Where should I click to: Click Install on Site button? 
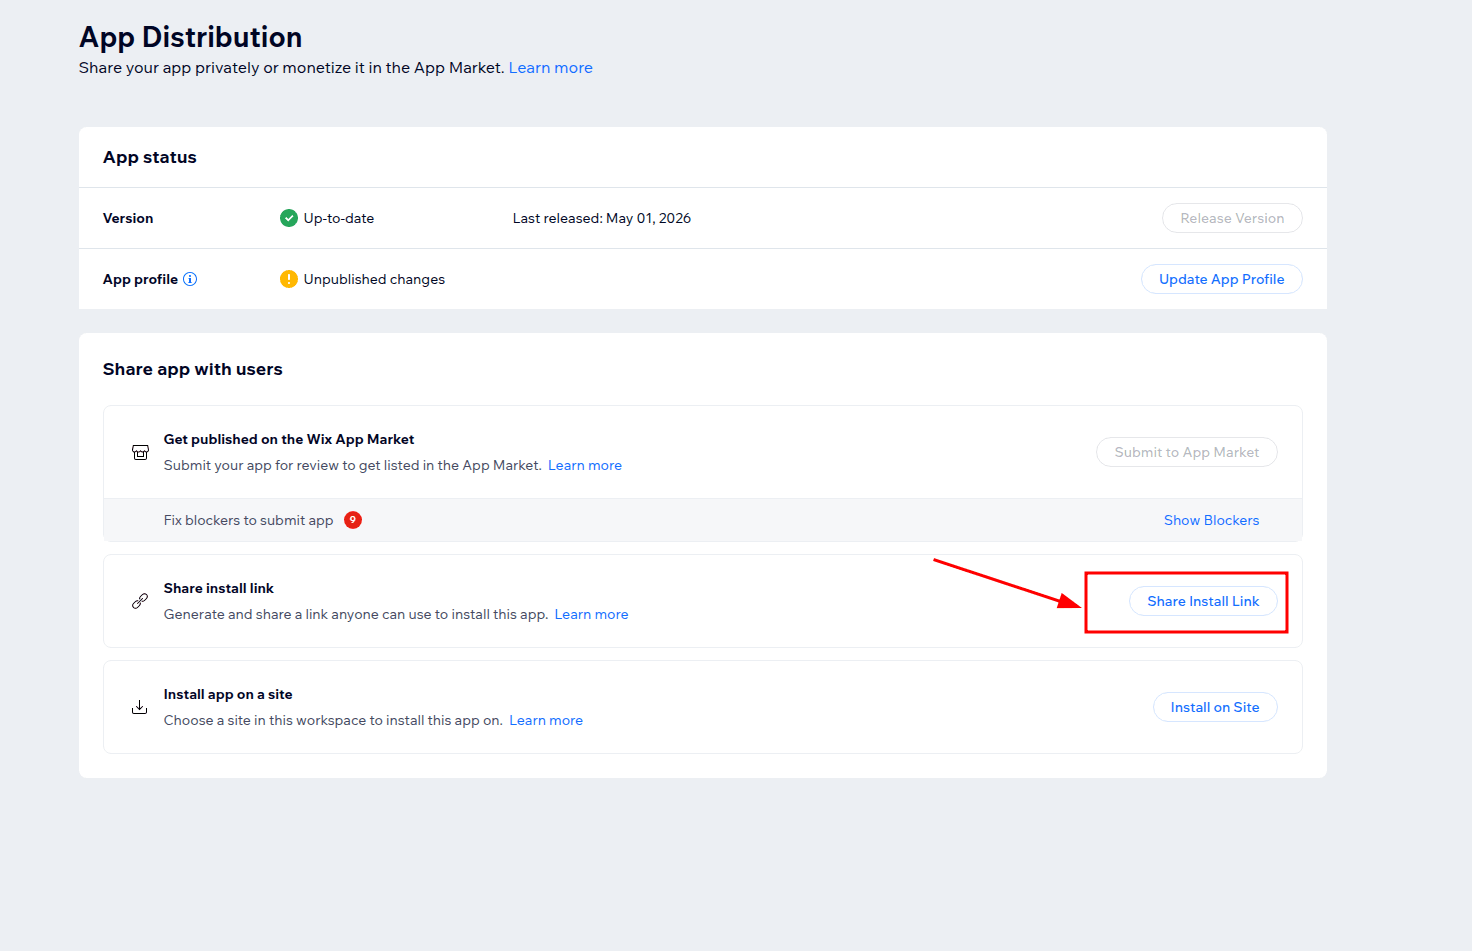[1215, 707]
